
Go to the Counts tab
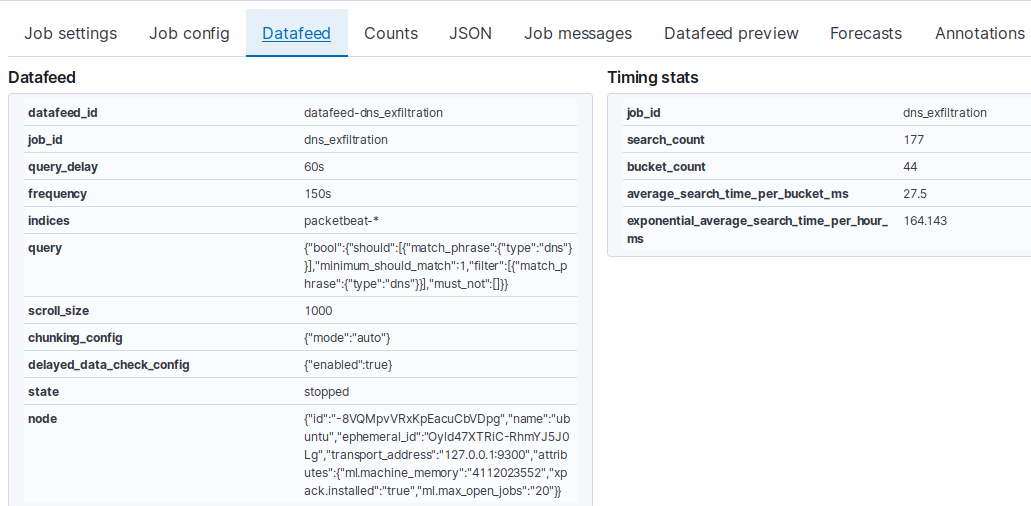pos(391,33)
